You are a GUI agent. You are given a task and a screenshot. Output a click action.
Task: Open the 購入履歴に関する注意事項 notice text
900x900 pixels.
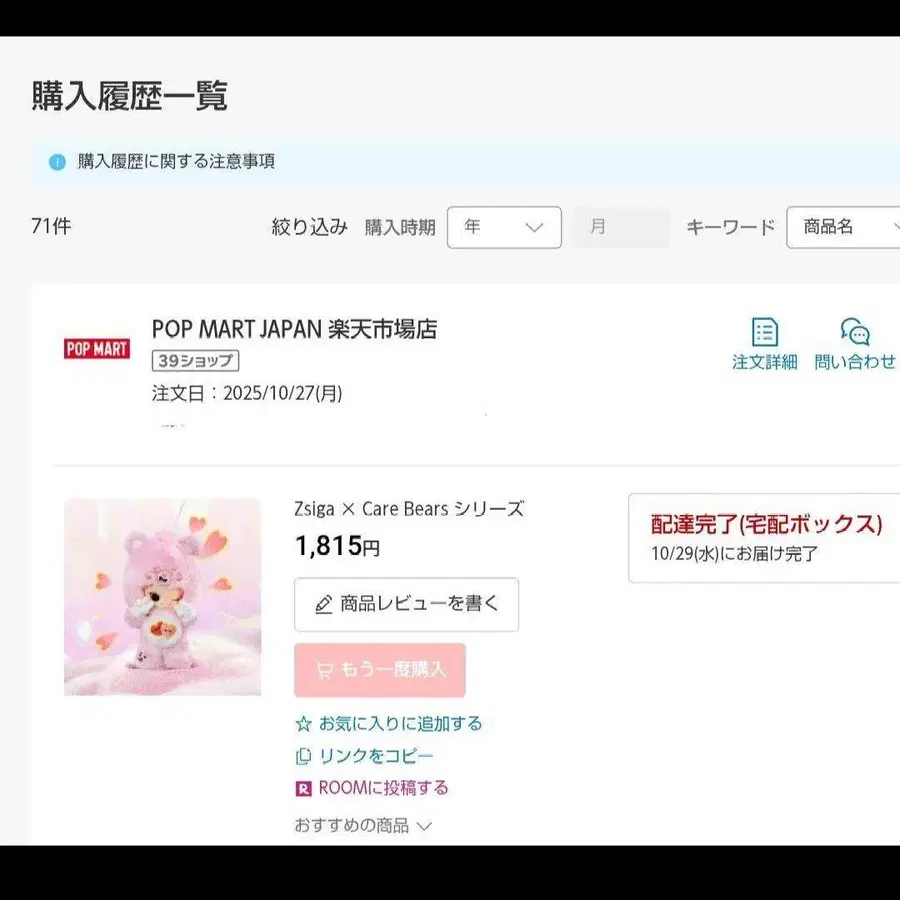click(176, 162)
